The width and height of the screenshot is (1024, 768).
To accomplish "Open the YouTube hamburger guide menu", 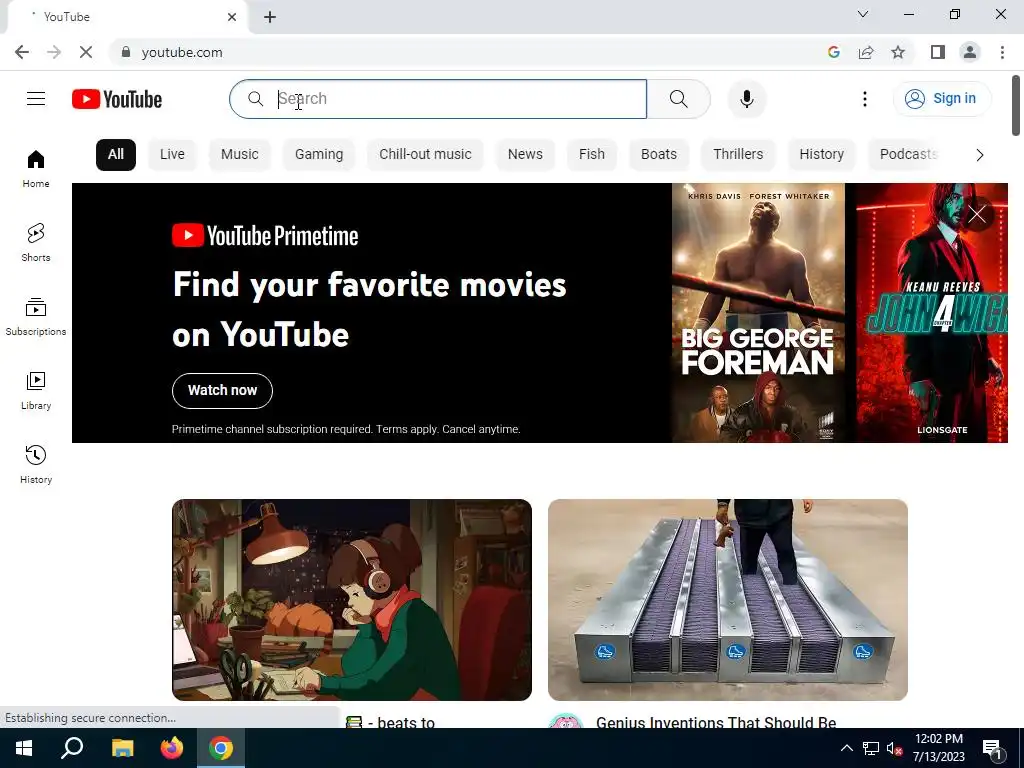I will click(x=36, y=99).
